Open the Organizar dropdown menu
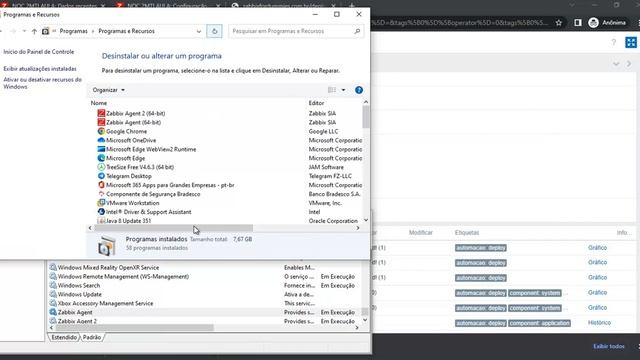Viewport: 640px width, 360px height. point(109,90)
